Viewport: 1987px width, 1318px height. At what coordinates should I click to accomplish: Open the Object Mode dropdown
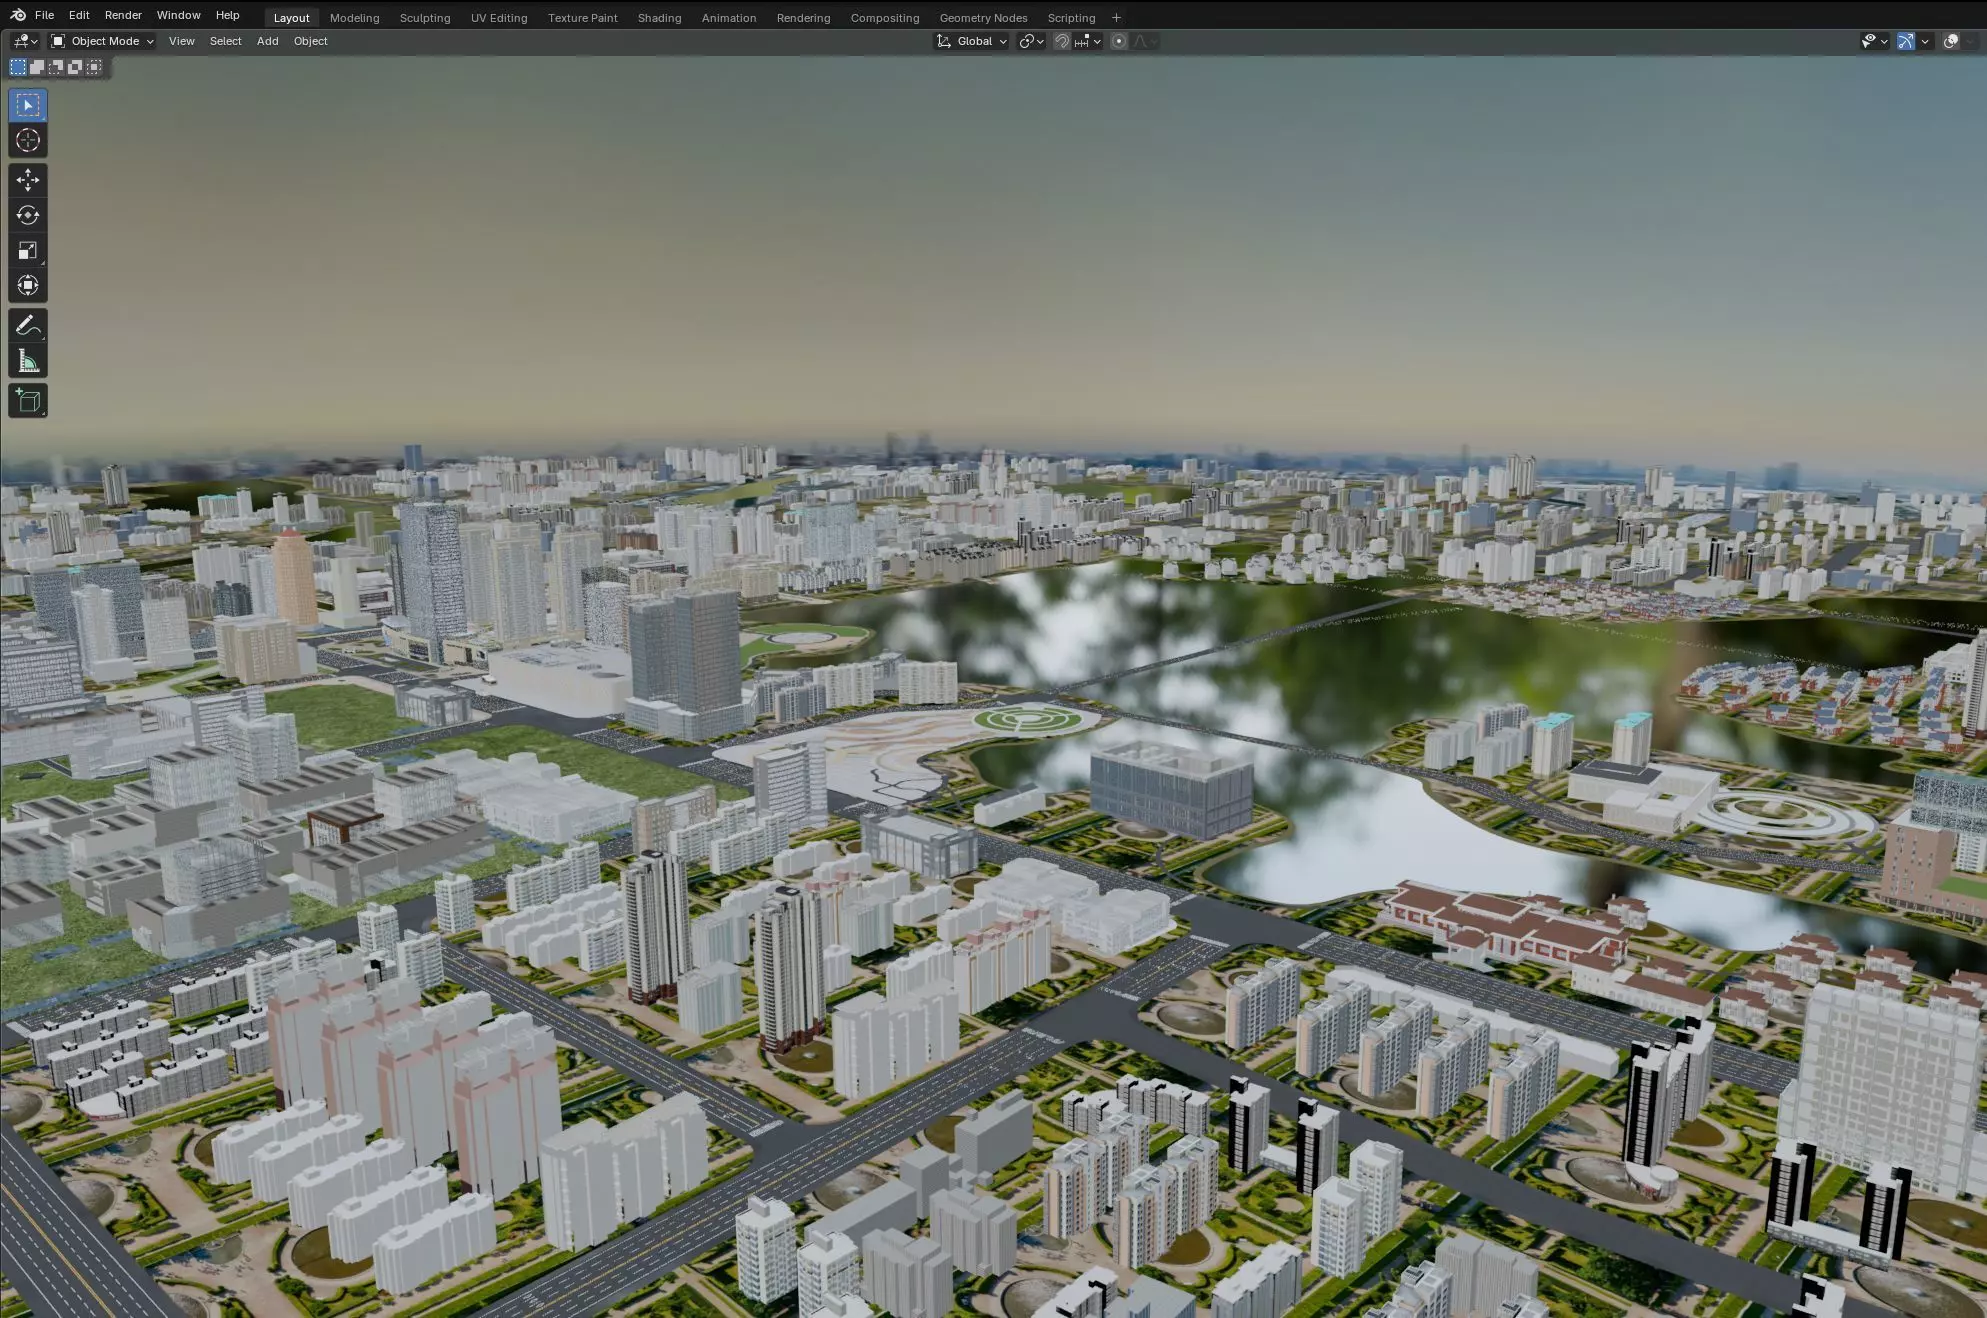102,41
